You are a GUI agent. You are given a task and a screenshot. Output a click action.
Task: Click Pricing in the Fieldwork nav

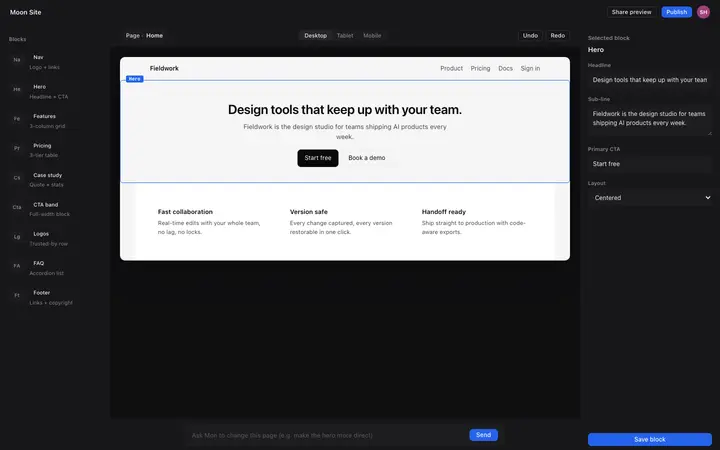[480, 68]
